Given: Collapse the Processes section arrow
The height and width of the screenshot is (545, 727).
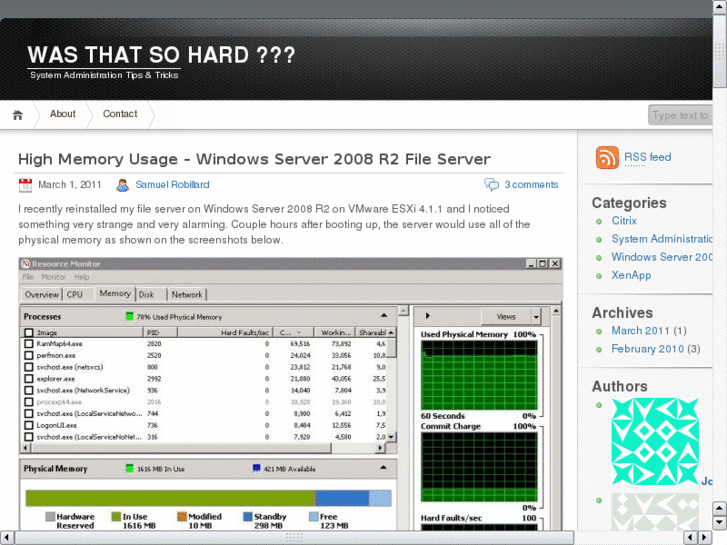Looking at the screenshot, I should click(x=384, y=315).
